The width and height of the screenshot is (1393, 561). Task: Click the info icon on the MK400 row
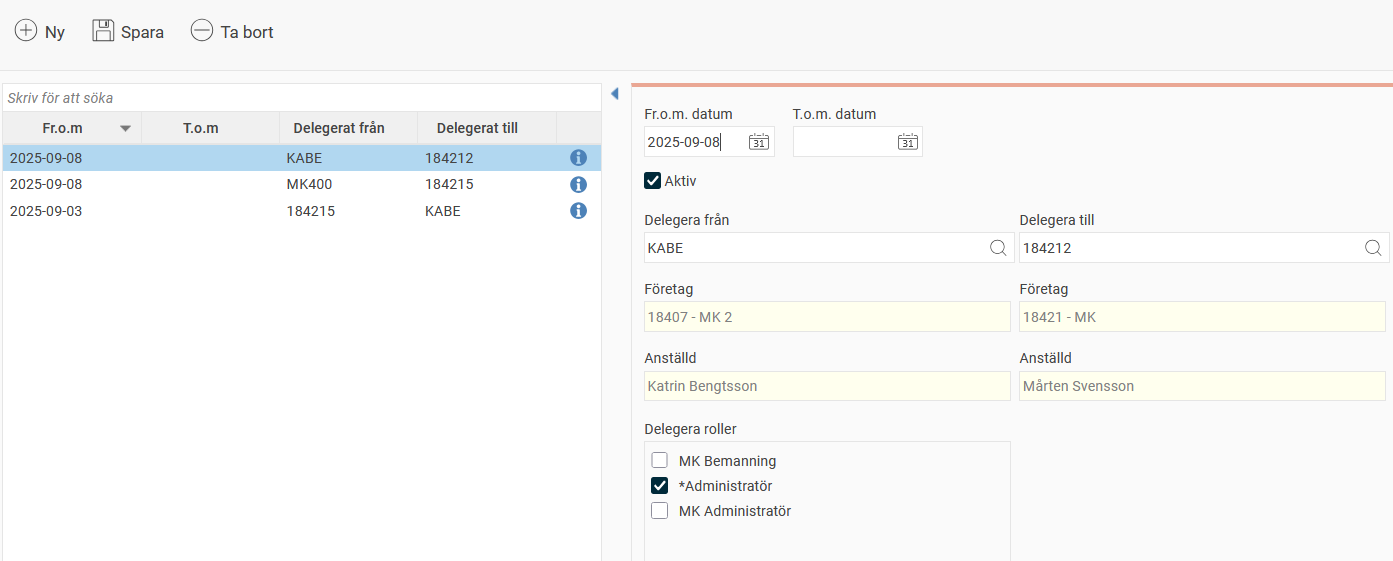[x=578, y=185]
